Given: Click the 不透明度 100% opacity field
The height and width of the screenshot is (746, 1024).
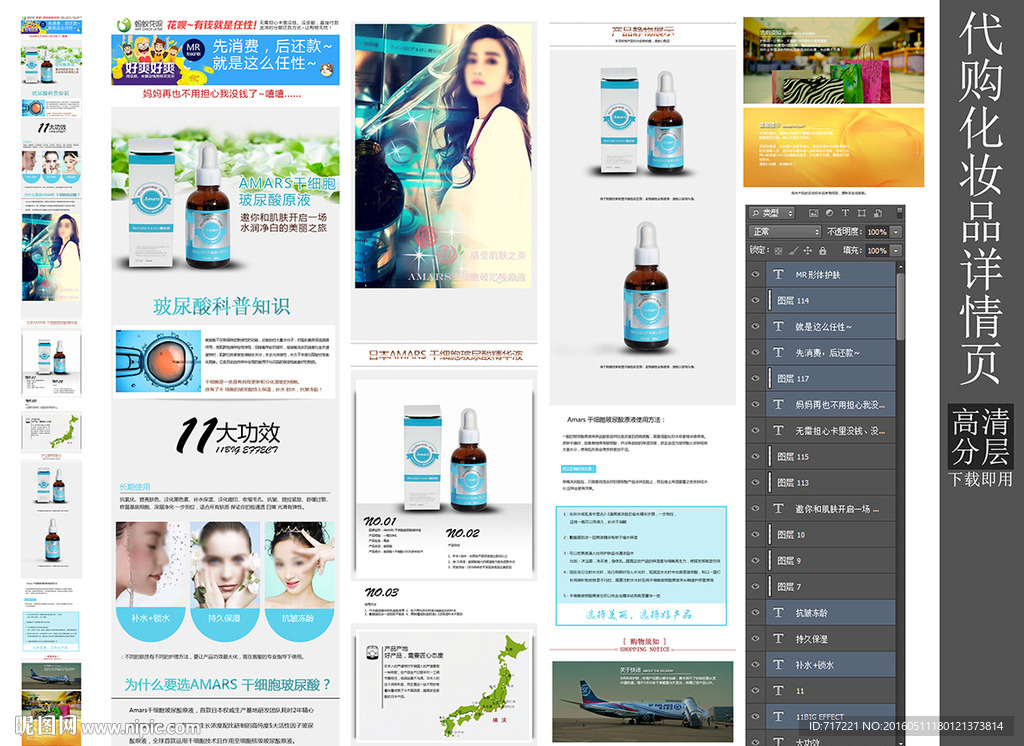Looking at the screenshot, I should (x=878, y=232).
